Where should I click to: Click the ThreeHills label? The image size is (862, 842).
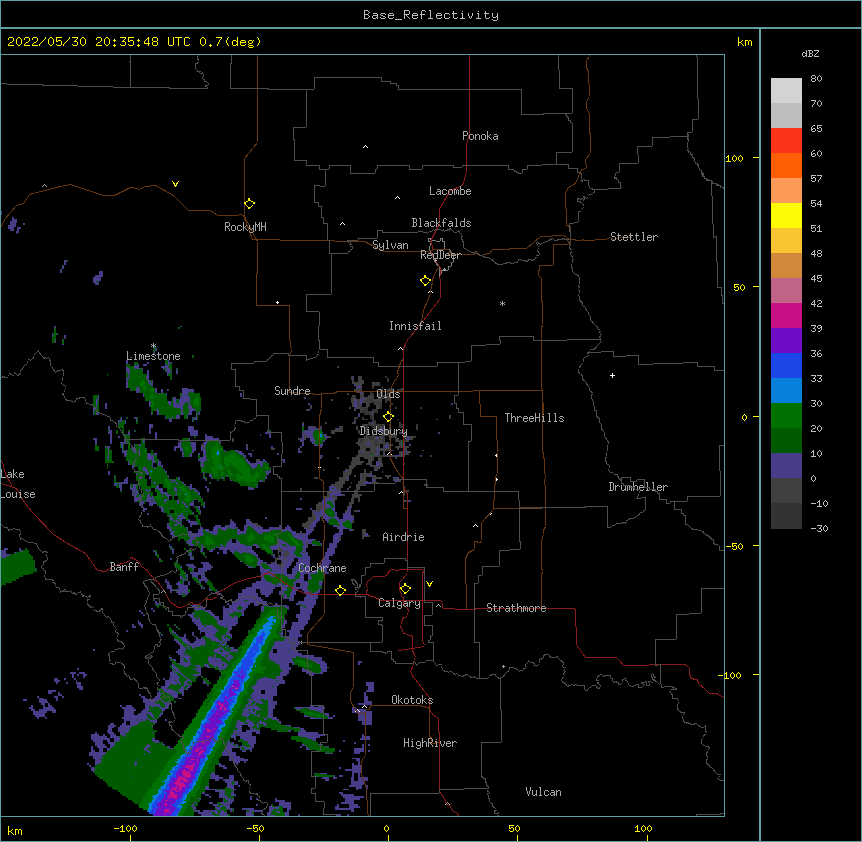tap(534, 418)
